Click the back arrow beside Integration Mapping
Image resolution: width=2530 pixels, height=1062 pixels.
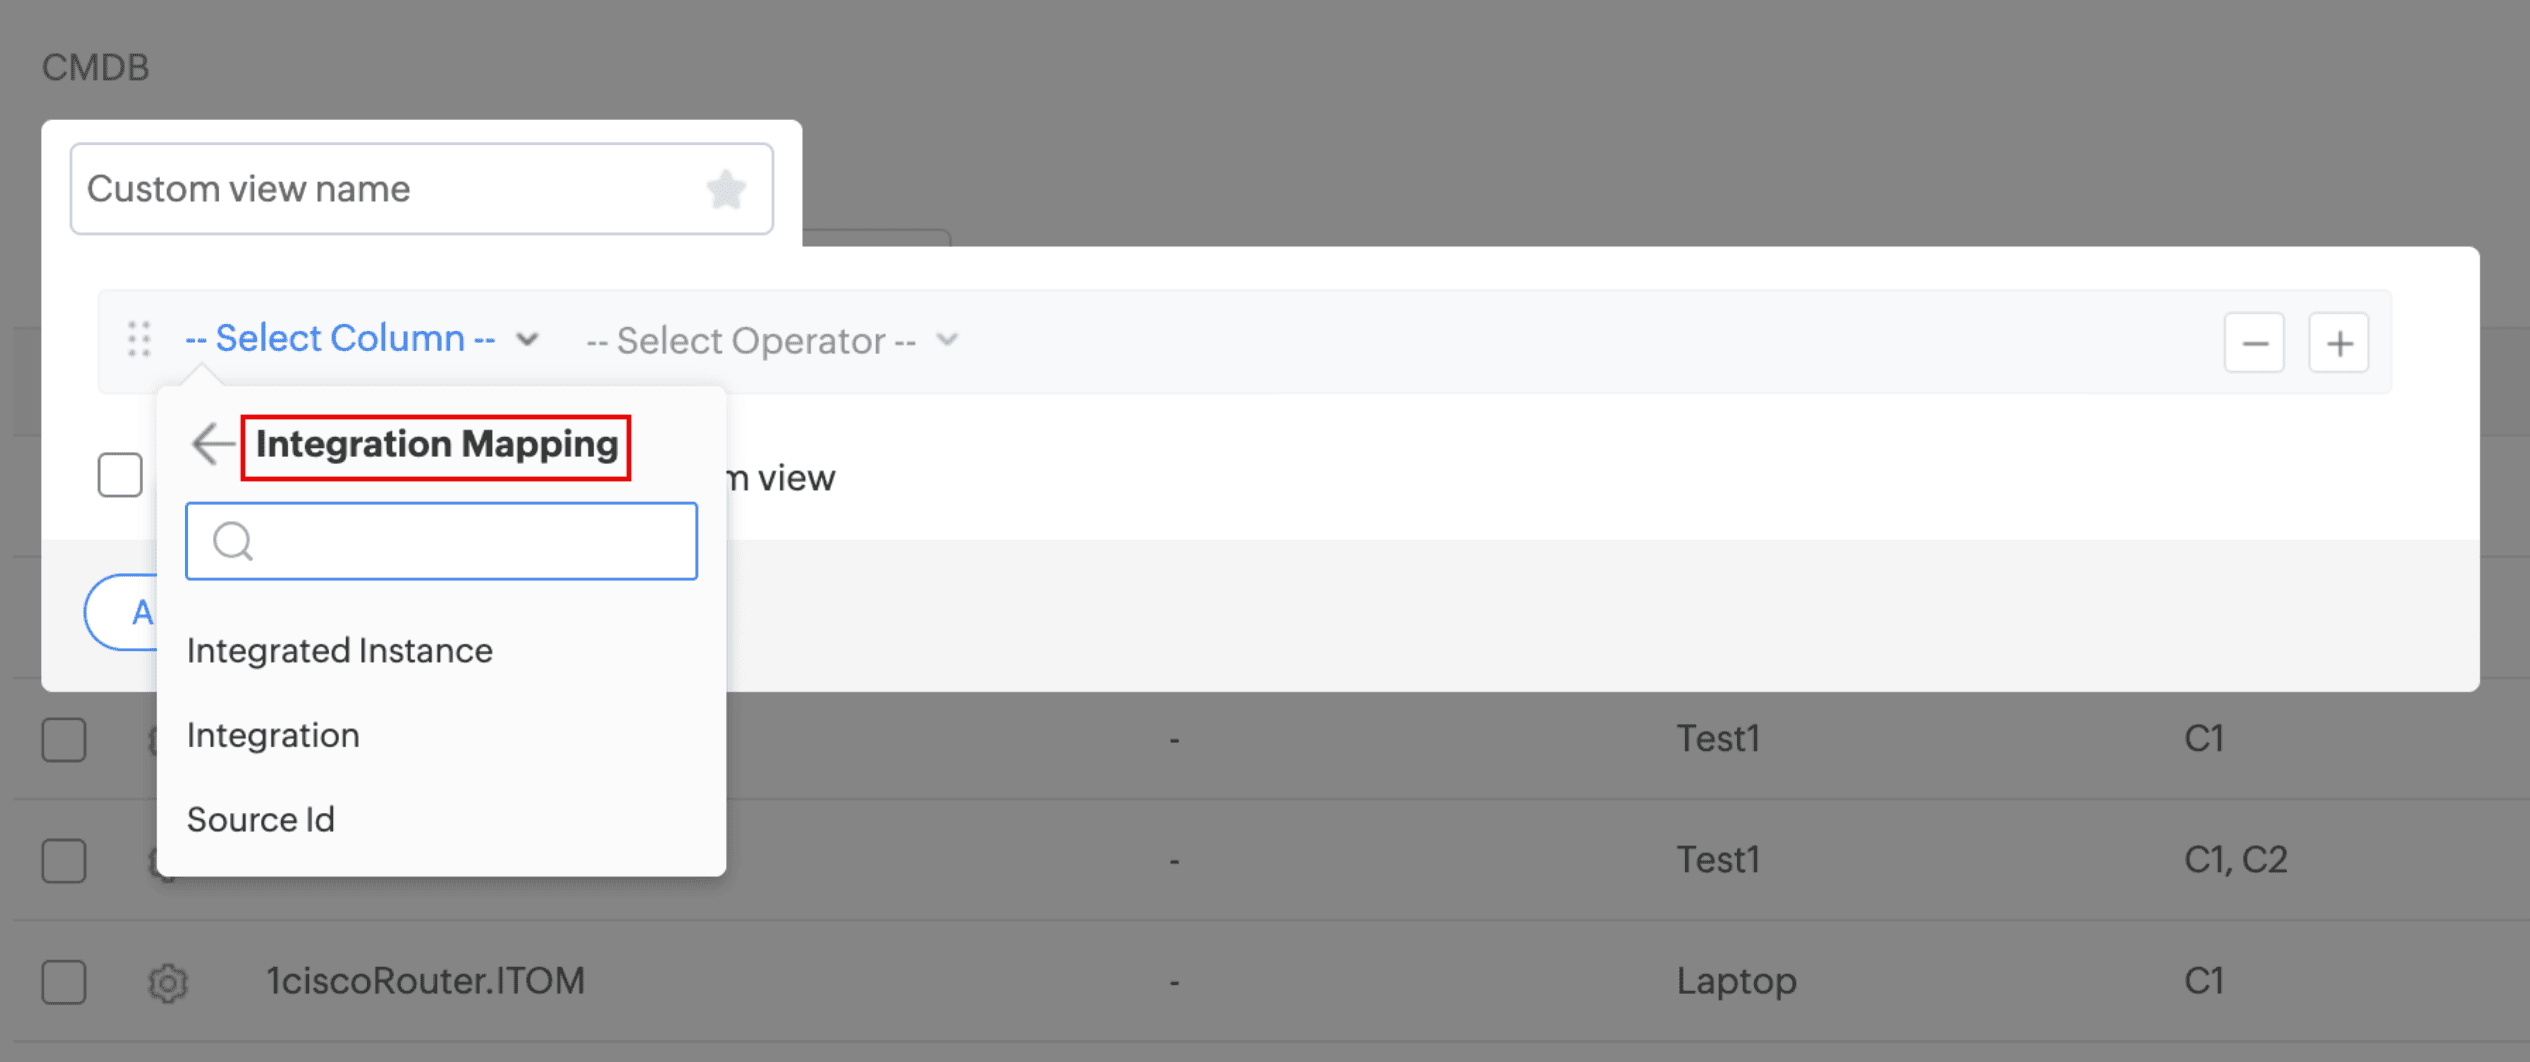pyautogui.click(x=212, y=444)
